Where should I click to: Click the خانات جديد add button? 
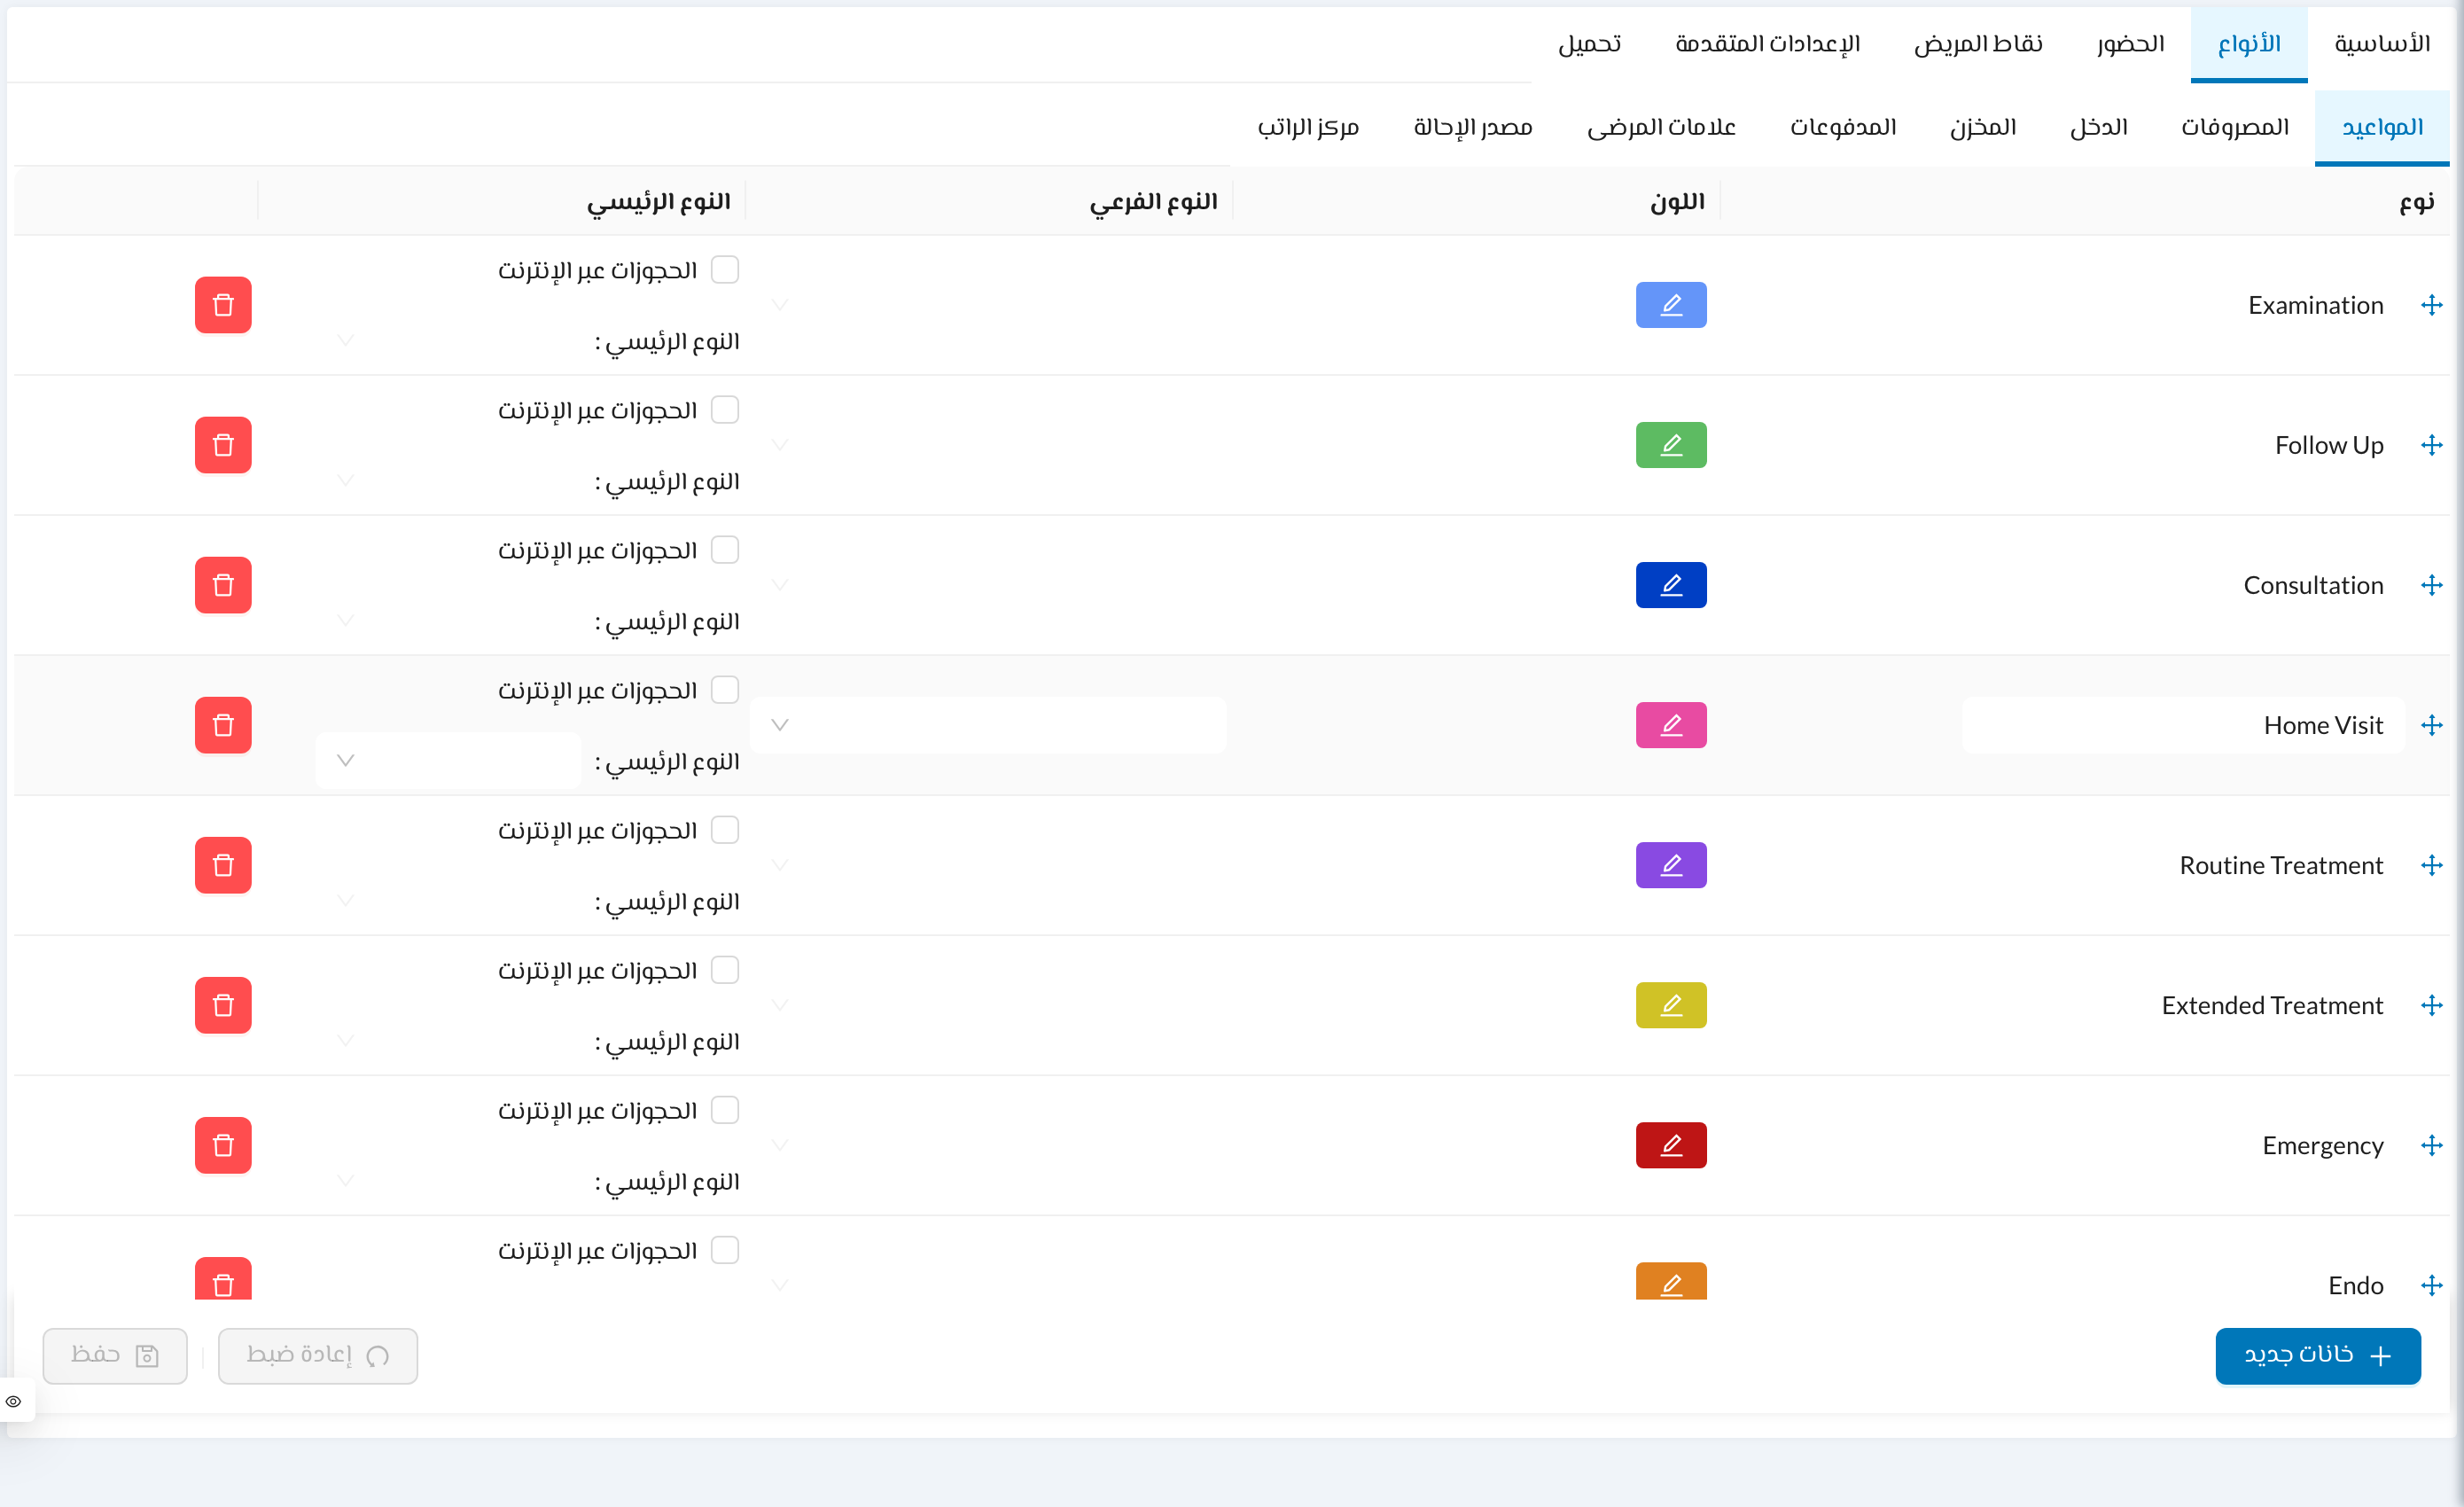(x=2318, y=1356)
